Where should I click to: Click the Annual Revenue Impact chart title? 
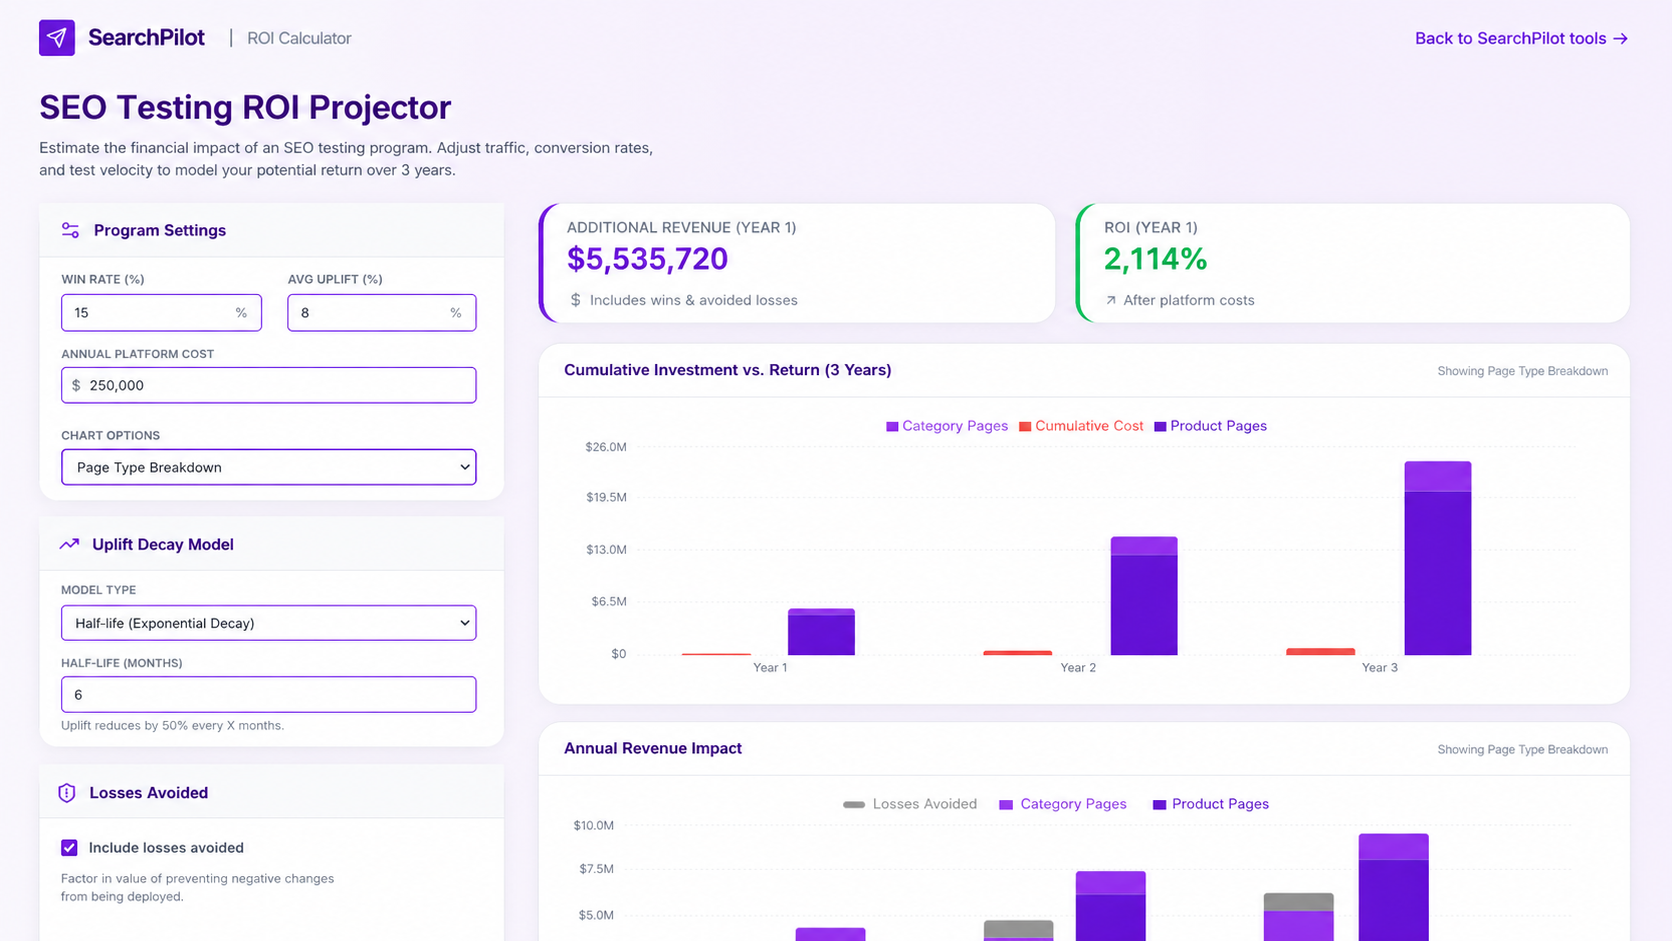(653, 748)
